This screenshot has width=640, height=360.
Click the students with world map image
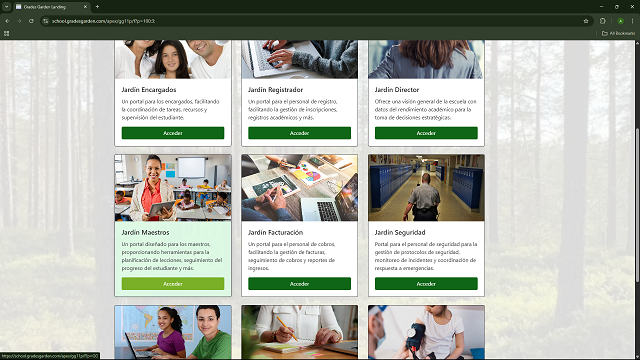pos(173,332)
